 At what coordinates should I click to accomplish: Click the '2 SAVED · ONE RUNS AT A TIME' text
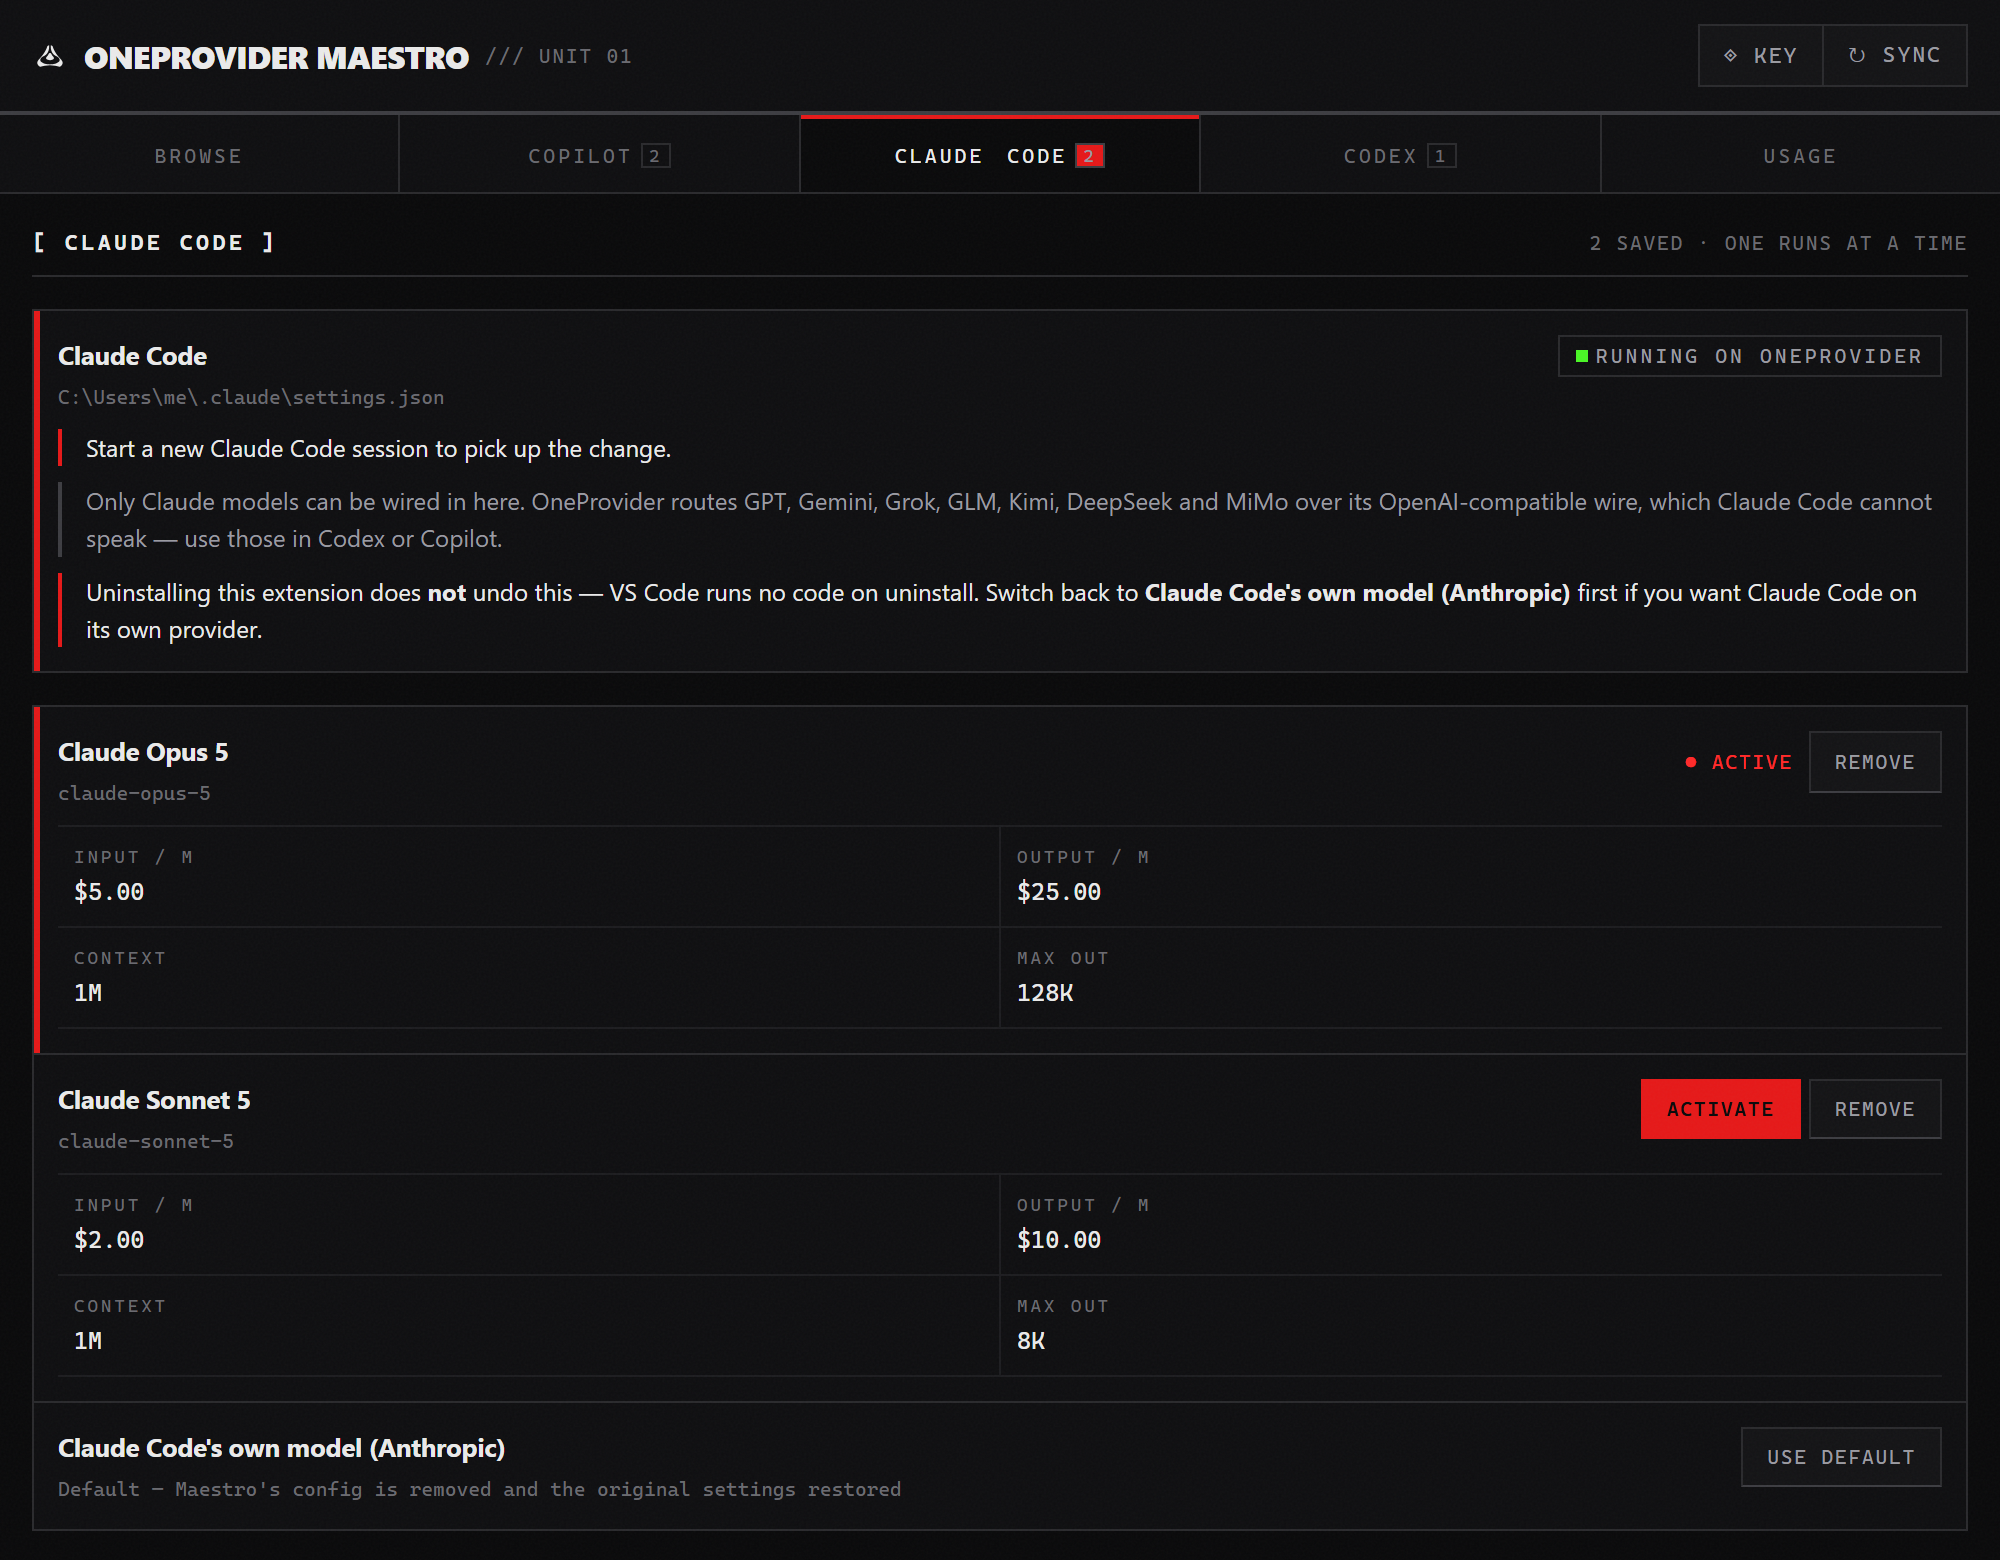(x=1778, y=243)
